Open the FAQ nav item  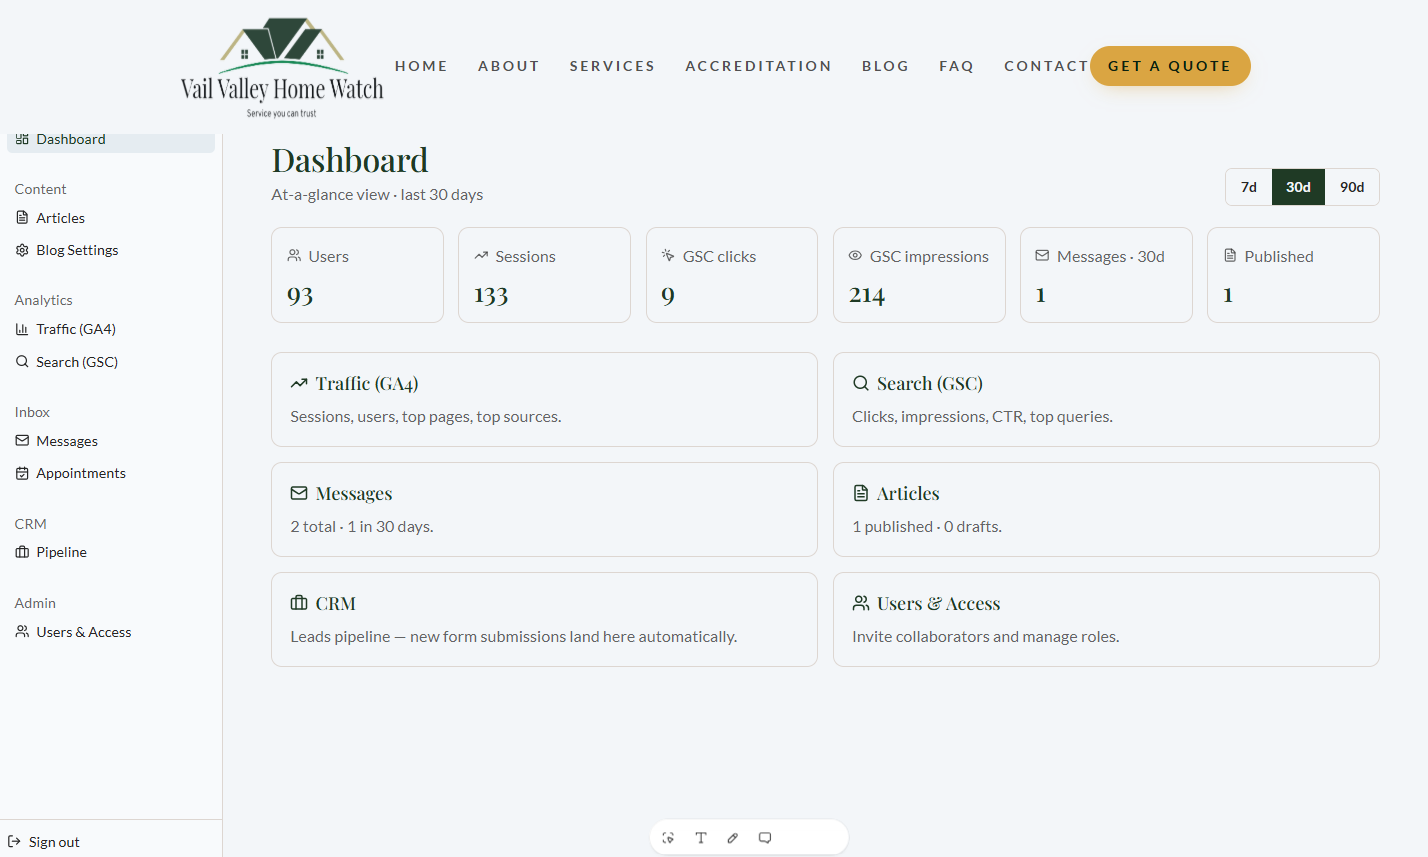(x=956, y=66)
